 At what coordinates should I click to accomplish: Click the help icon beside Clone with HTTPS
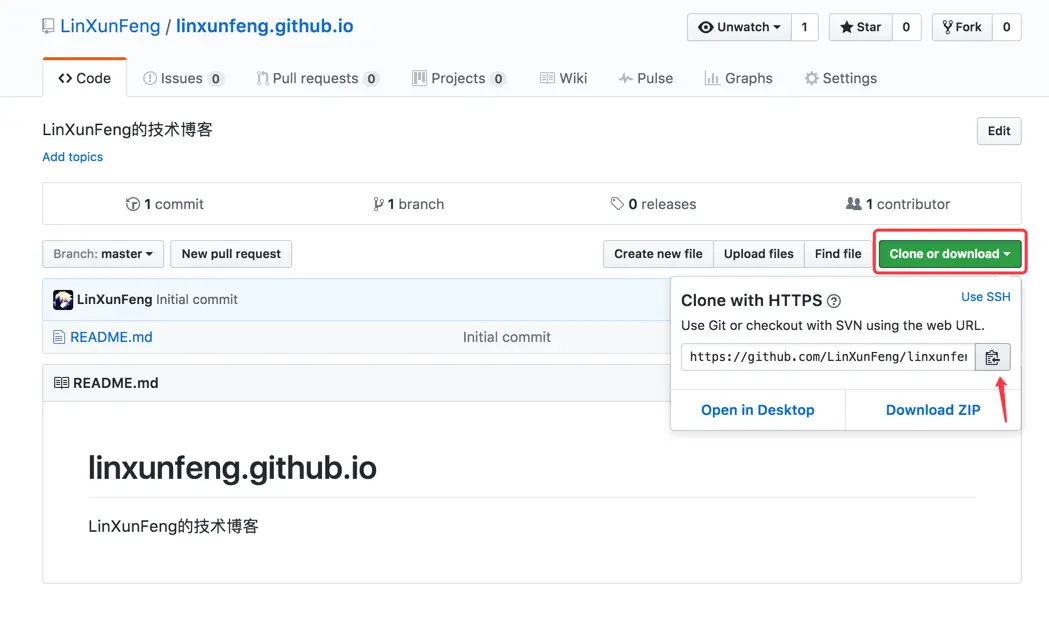coord(835,300)
